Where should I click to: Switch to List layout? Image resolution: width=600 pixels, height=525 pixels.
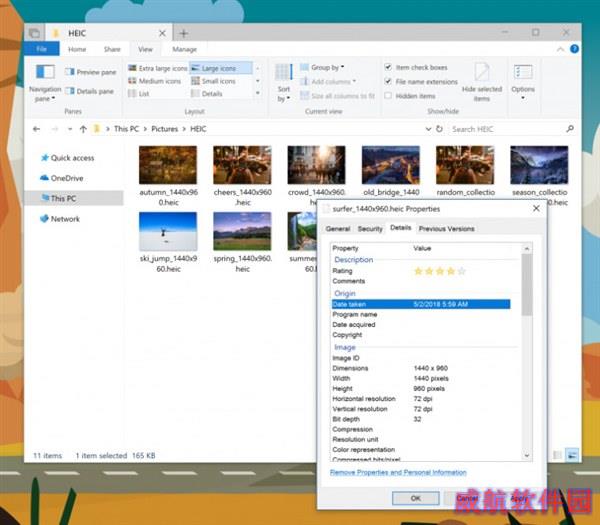click(x=139, y=93)
